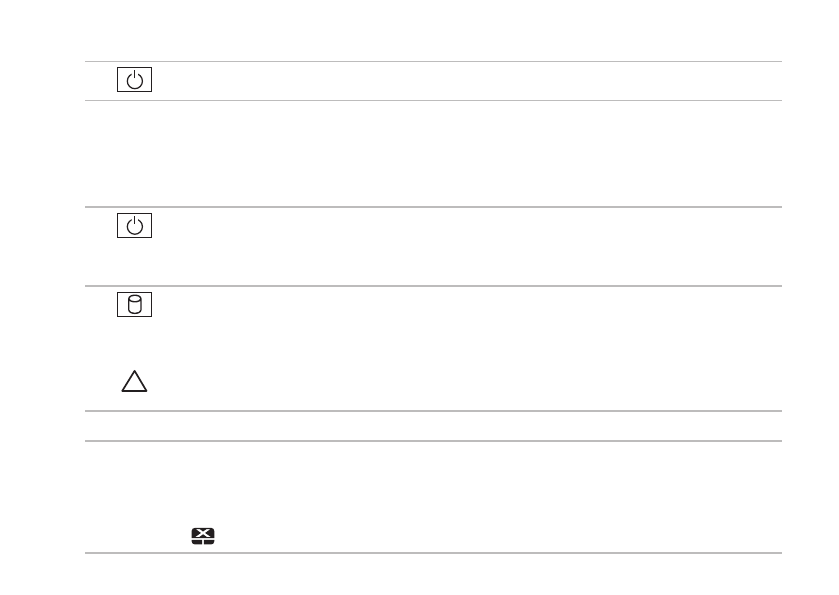Select the hard drive activity cylinder icon
This screenshot has height=595, width=839.
pyautogui.click(x=135, y=303)
